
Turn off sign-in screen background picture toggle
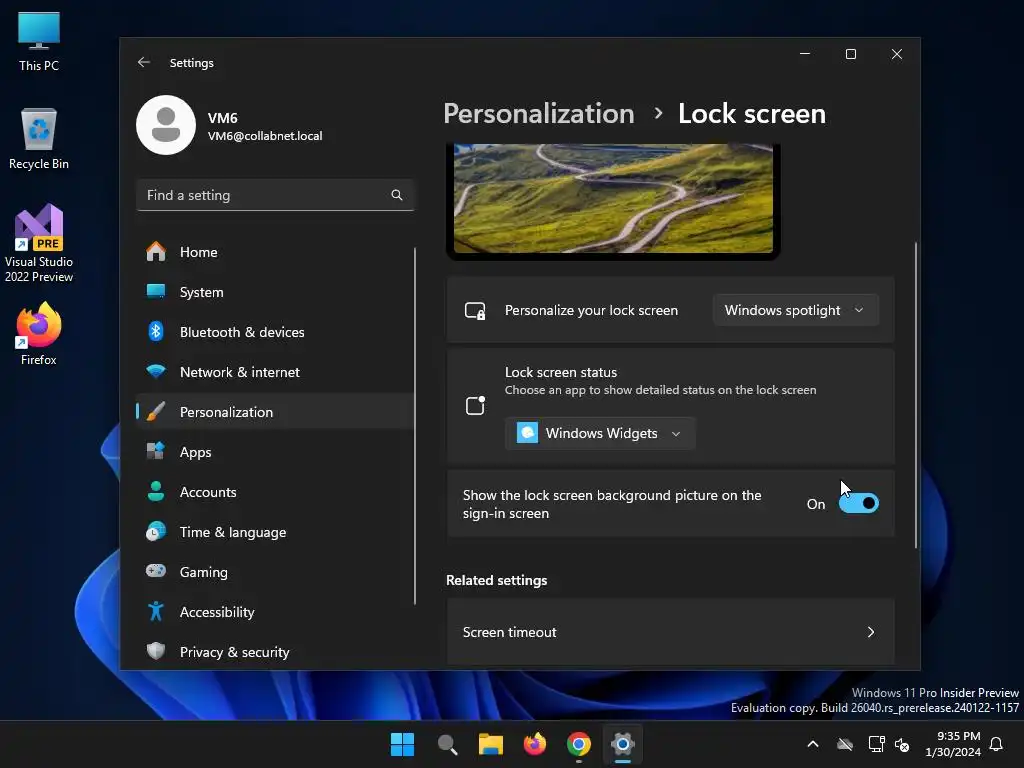[x=859, y=504]
